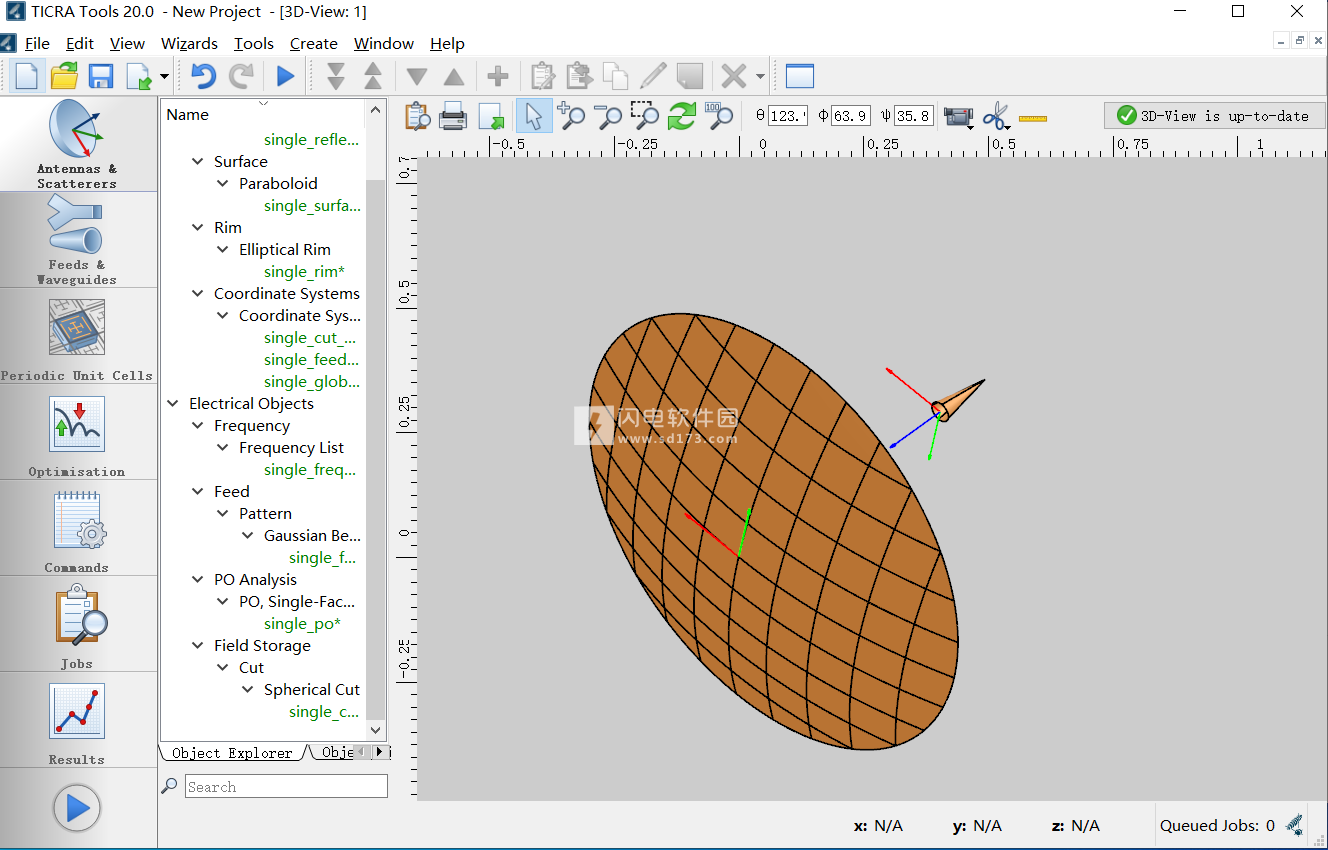The width and height of the screenshot is (1328, 850).
Task: Click the psi angle input field
Action: click(913, 116)
